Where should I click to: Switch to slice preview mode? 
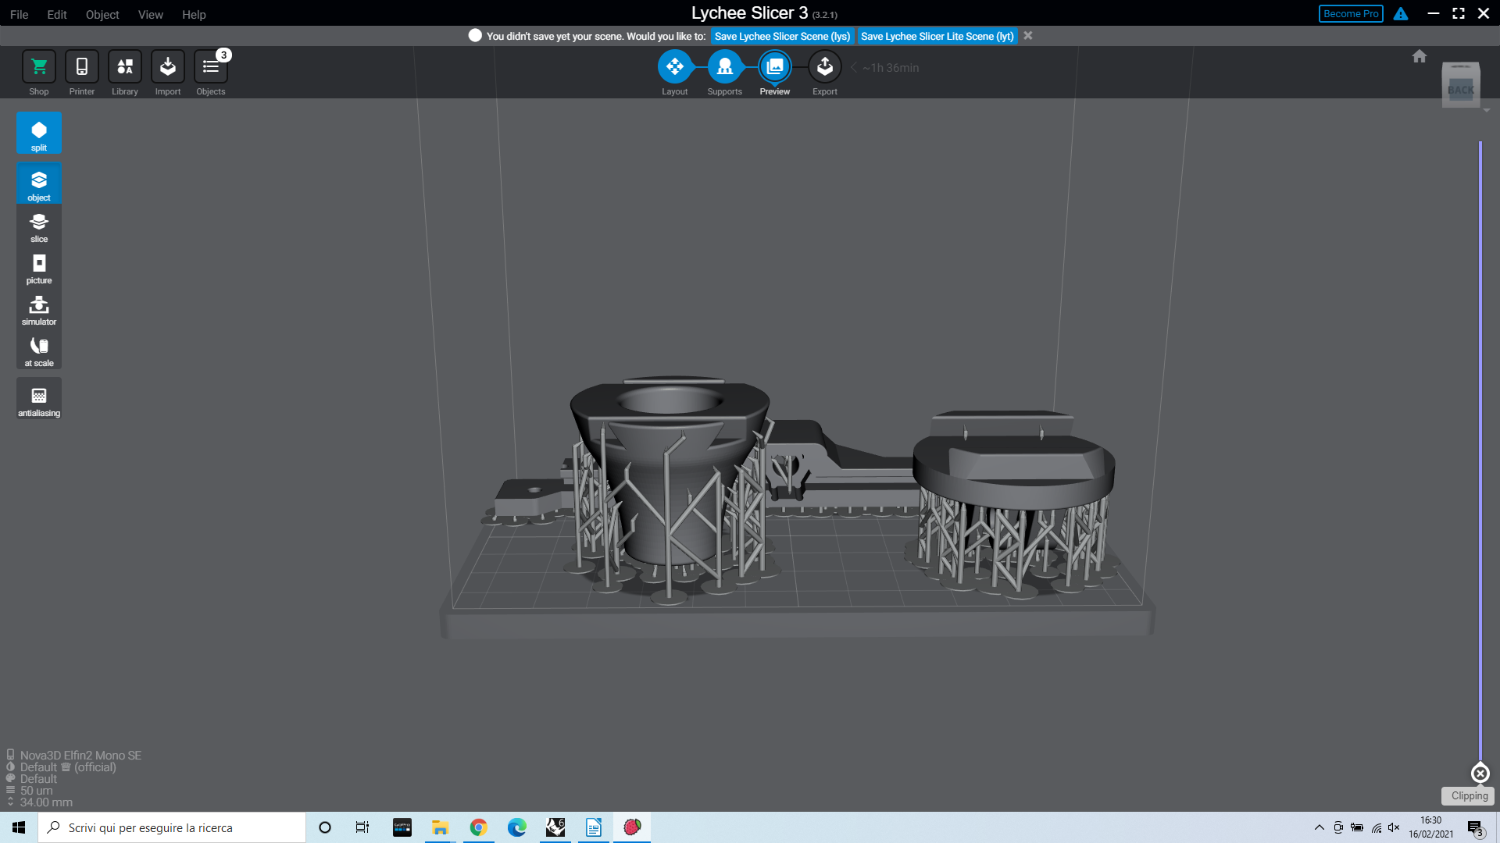[39, 226]
